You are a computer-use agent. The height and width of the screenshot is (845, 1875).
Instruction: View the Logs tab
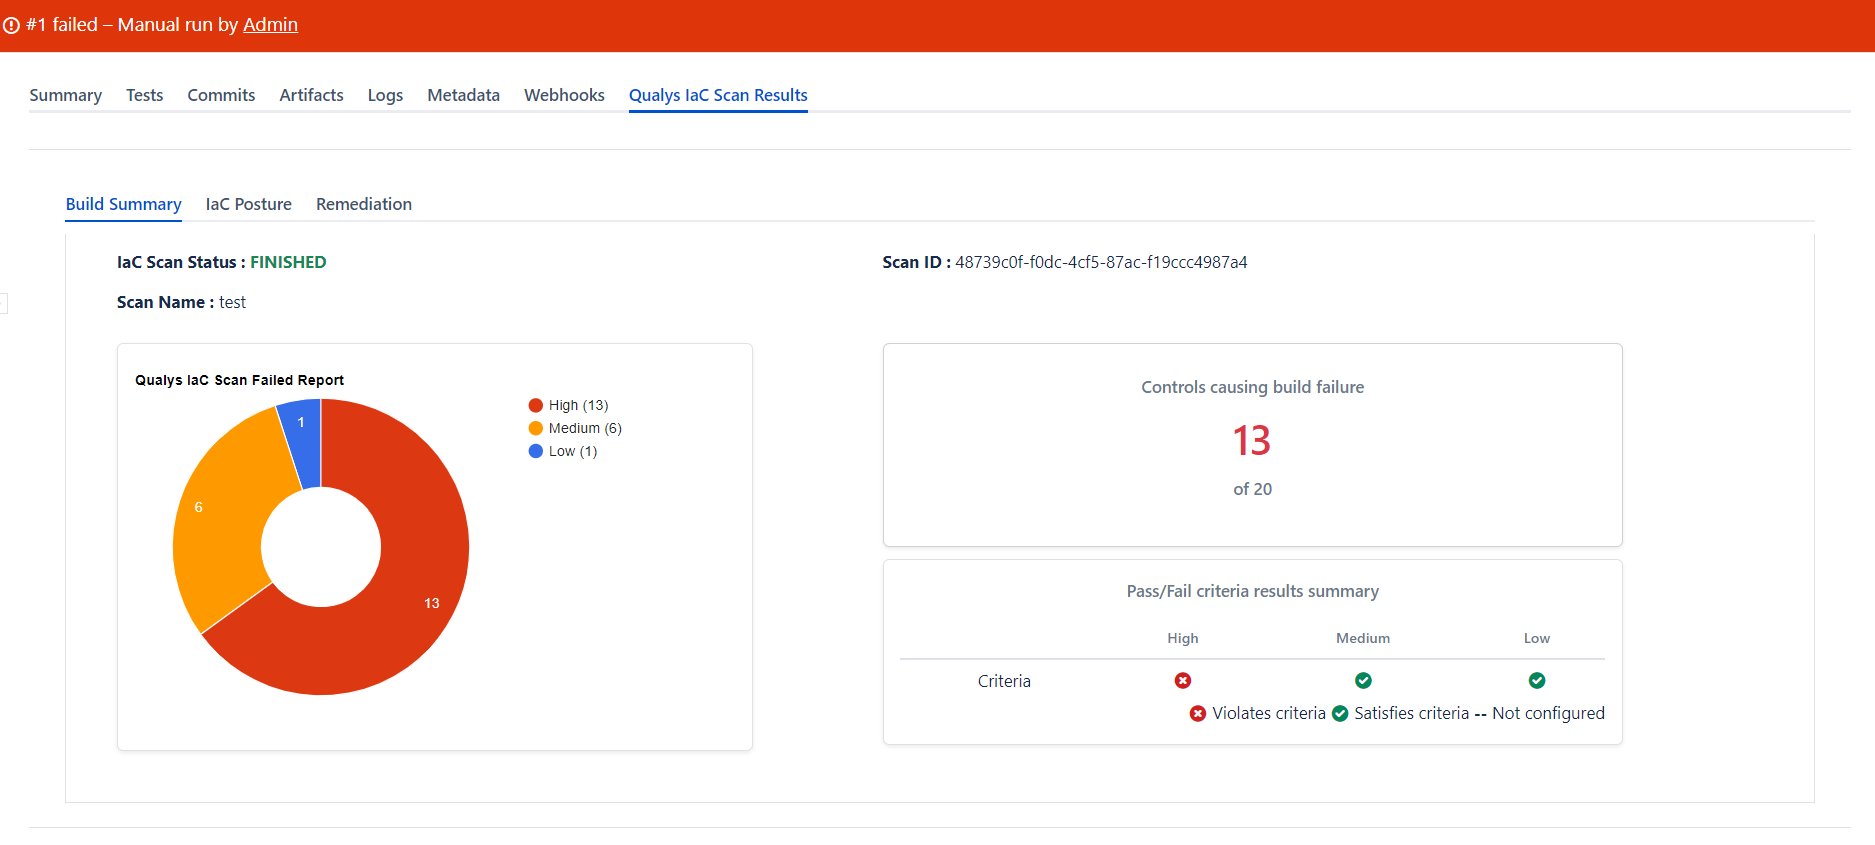coord(385,95)
